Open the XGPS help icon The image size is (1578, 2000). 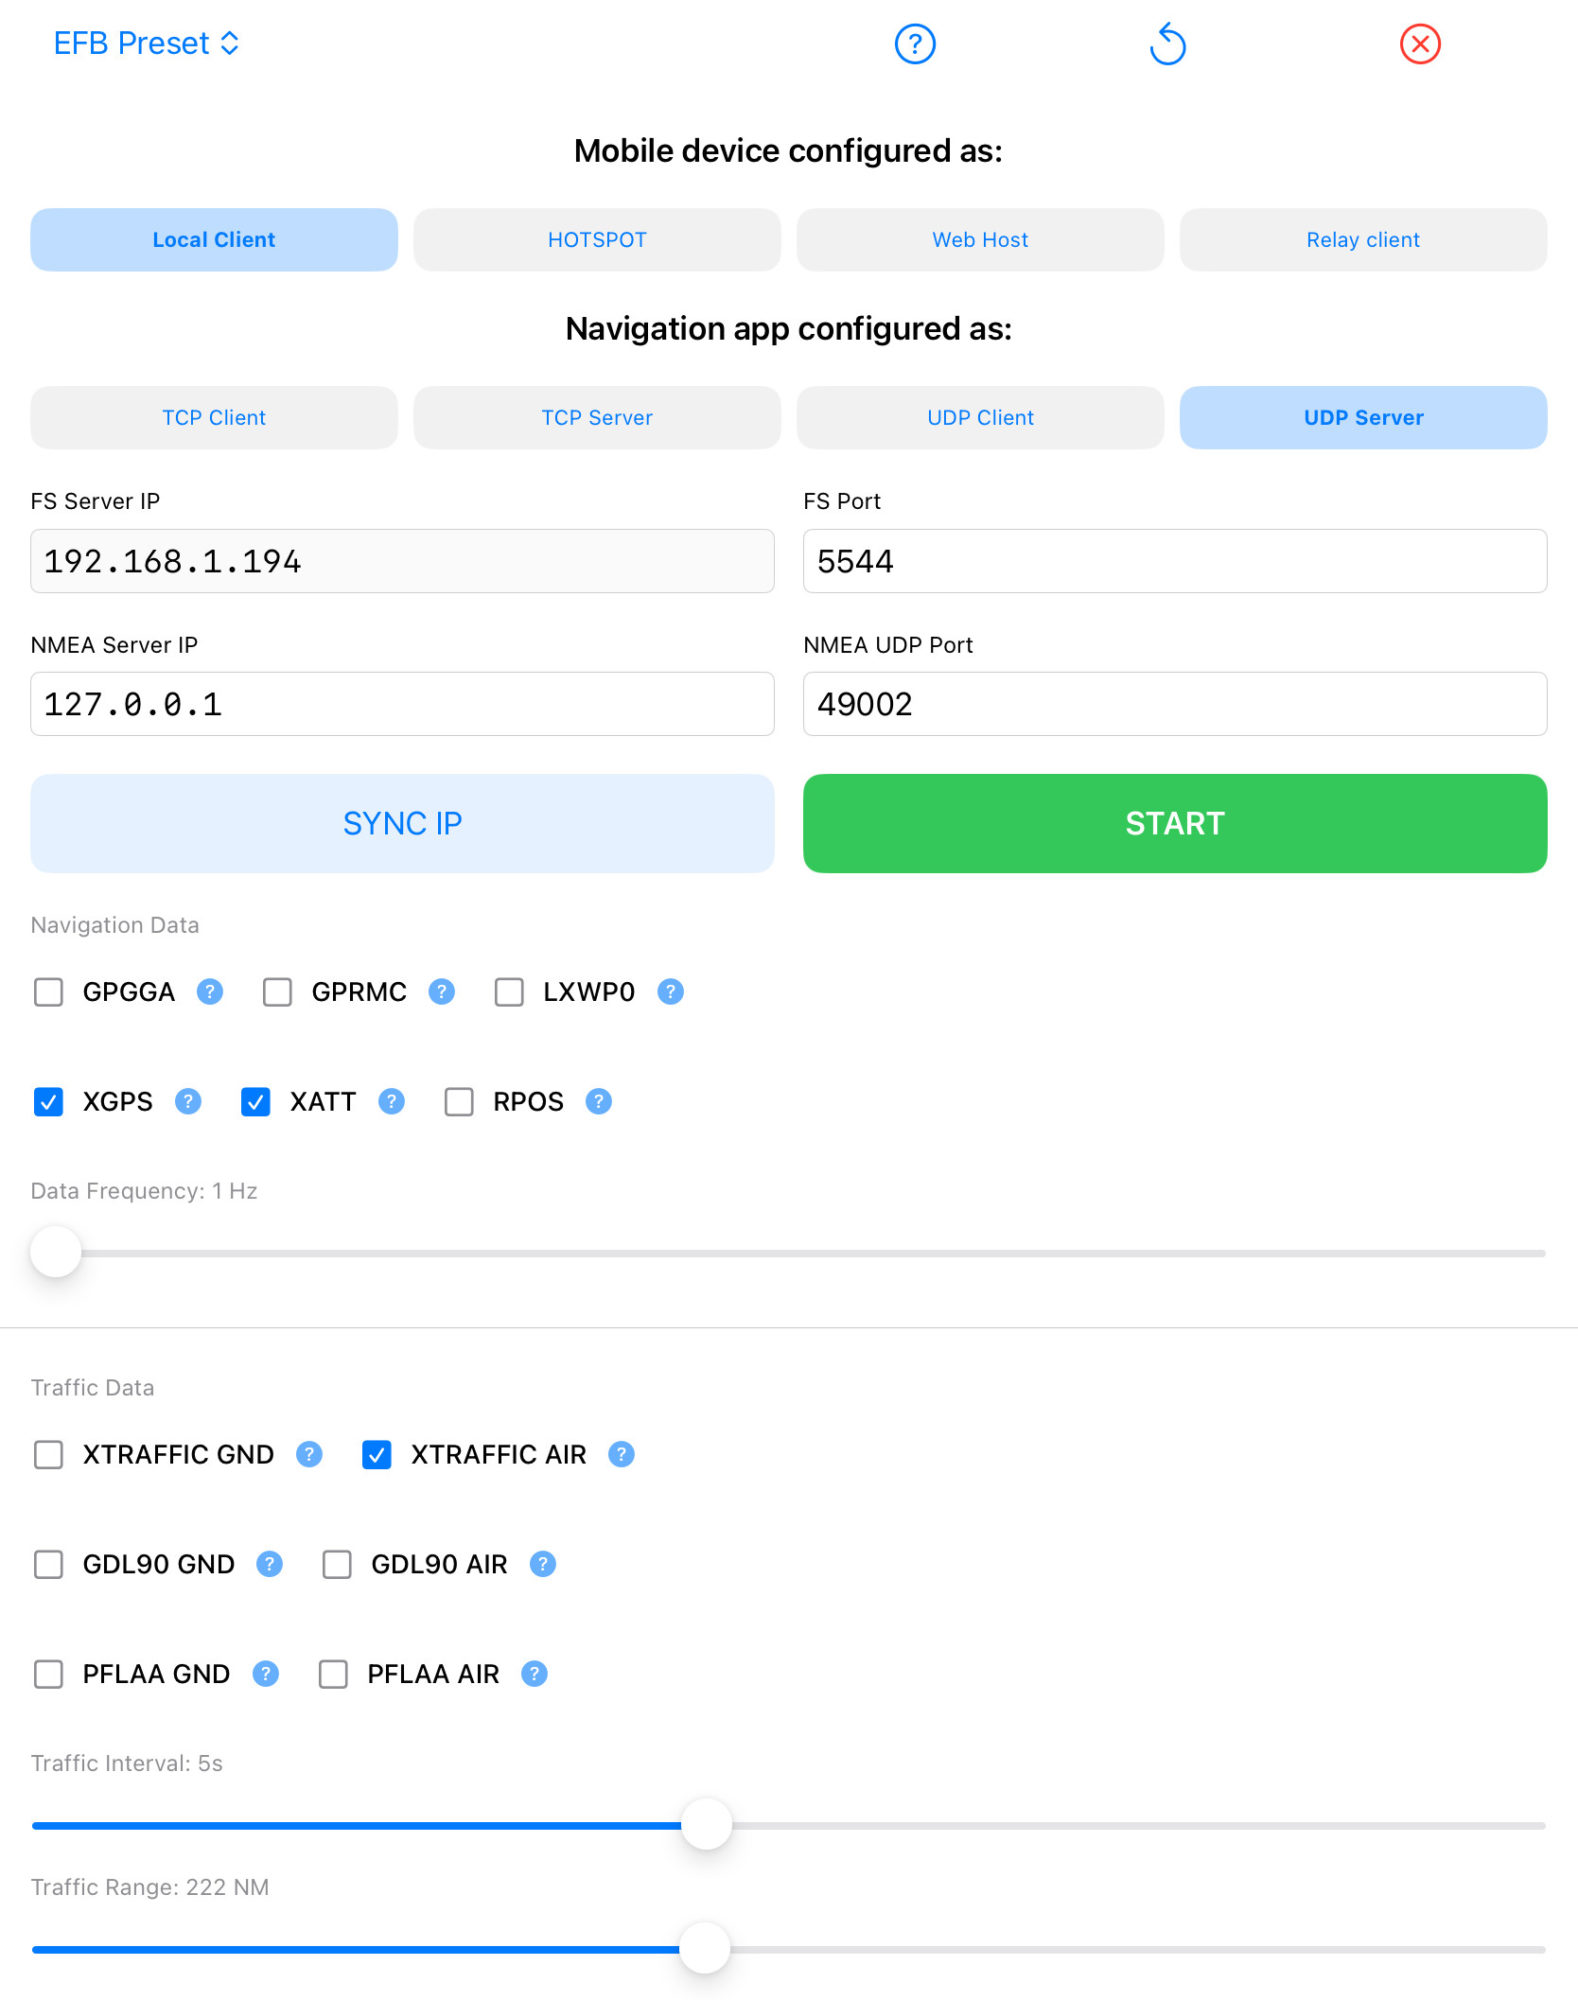[x=188, y=1101]
